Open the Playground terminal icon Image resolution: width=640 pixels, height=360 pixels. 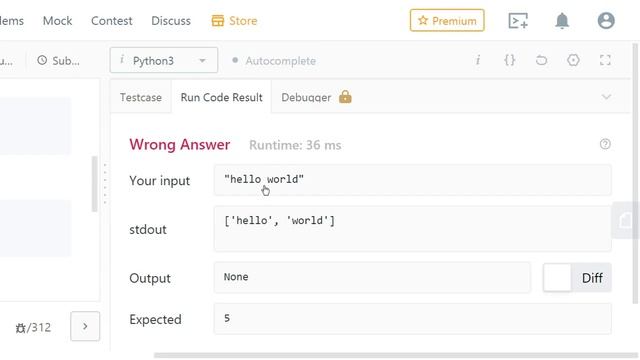coord(518,21)
